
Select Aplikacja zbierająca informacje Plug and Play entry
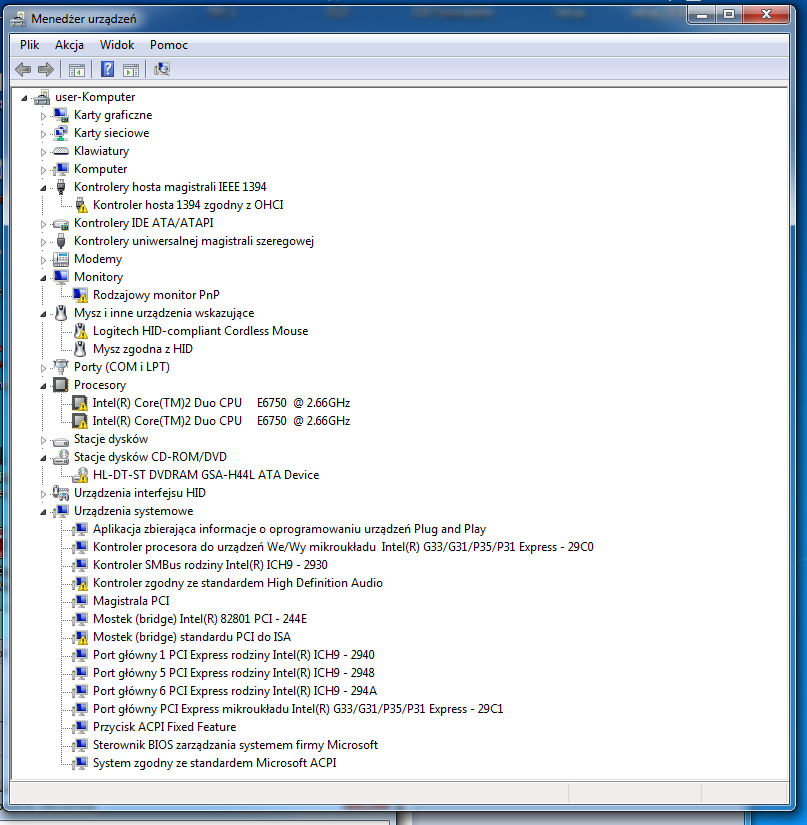pyautogui.click(x=289, y=529)
